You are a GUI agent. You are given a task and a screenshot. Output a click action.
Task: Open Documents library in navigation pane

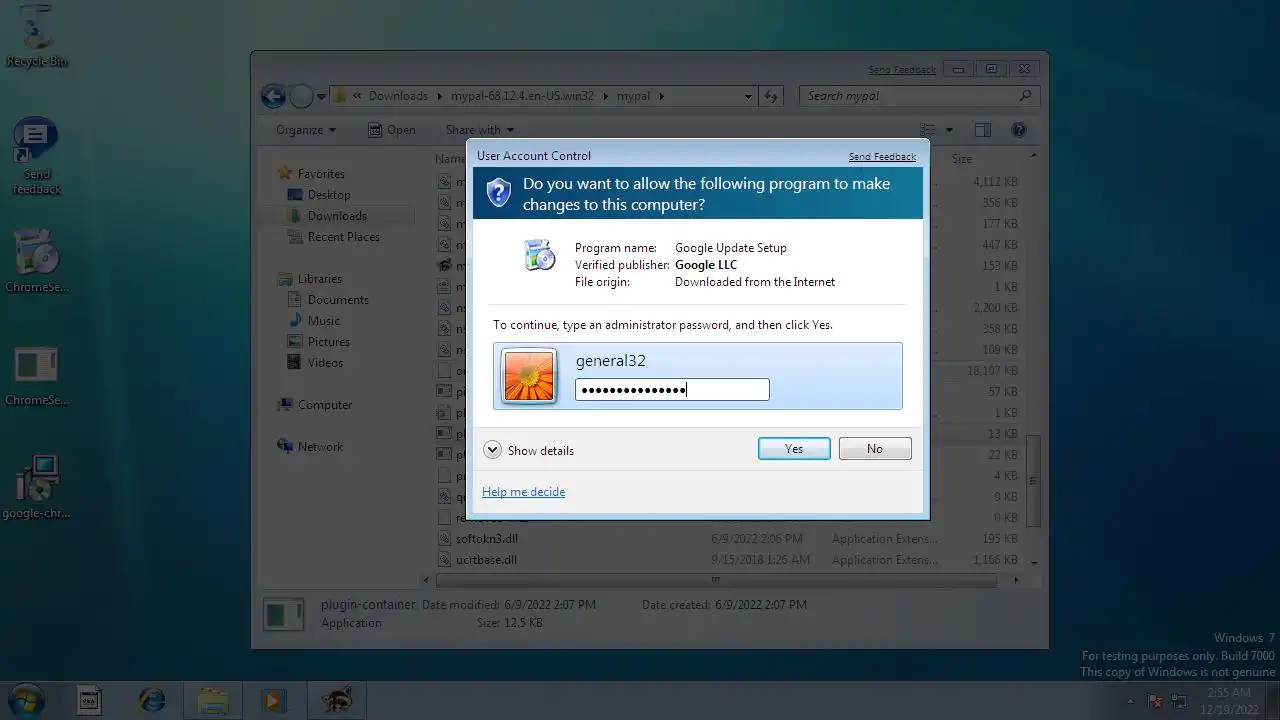(x=338, y=300)
